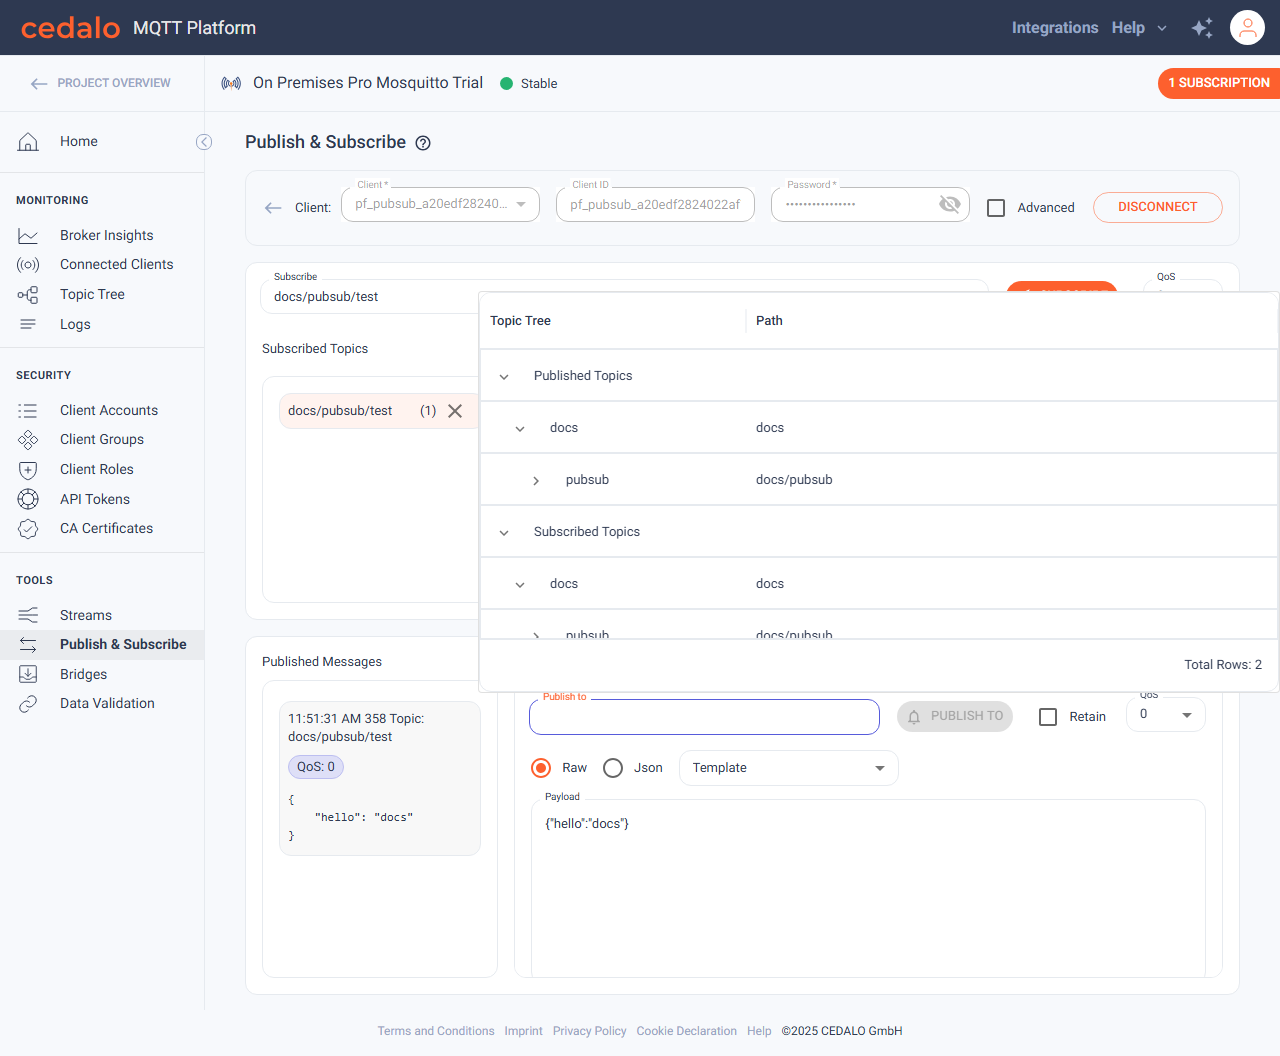The width and height of the screenshot is (1280, 1056).
Task: Click the Client Roles shield icon
Action: [x=28, y=470]
